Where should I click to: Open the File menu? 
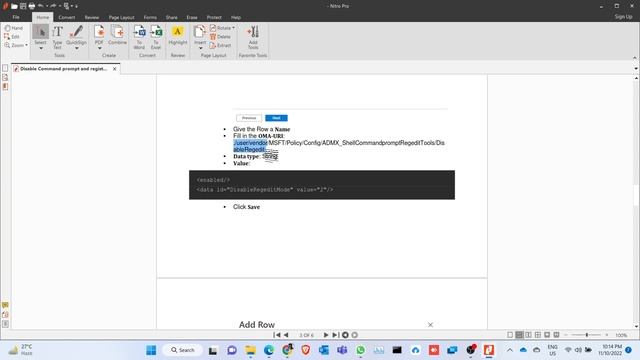(16, 17)
